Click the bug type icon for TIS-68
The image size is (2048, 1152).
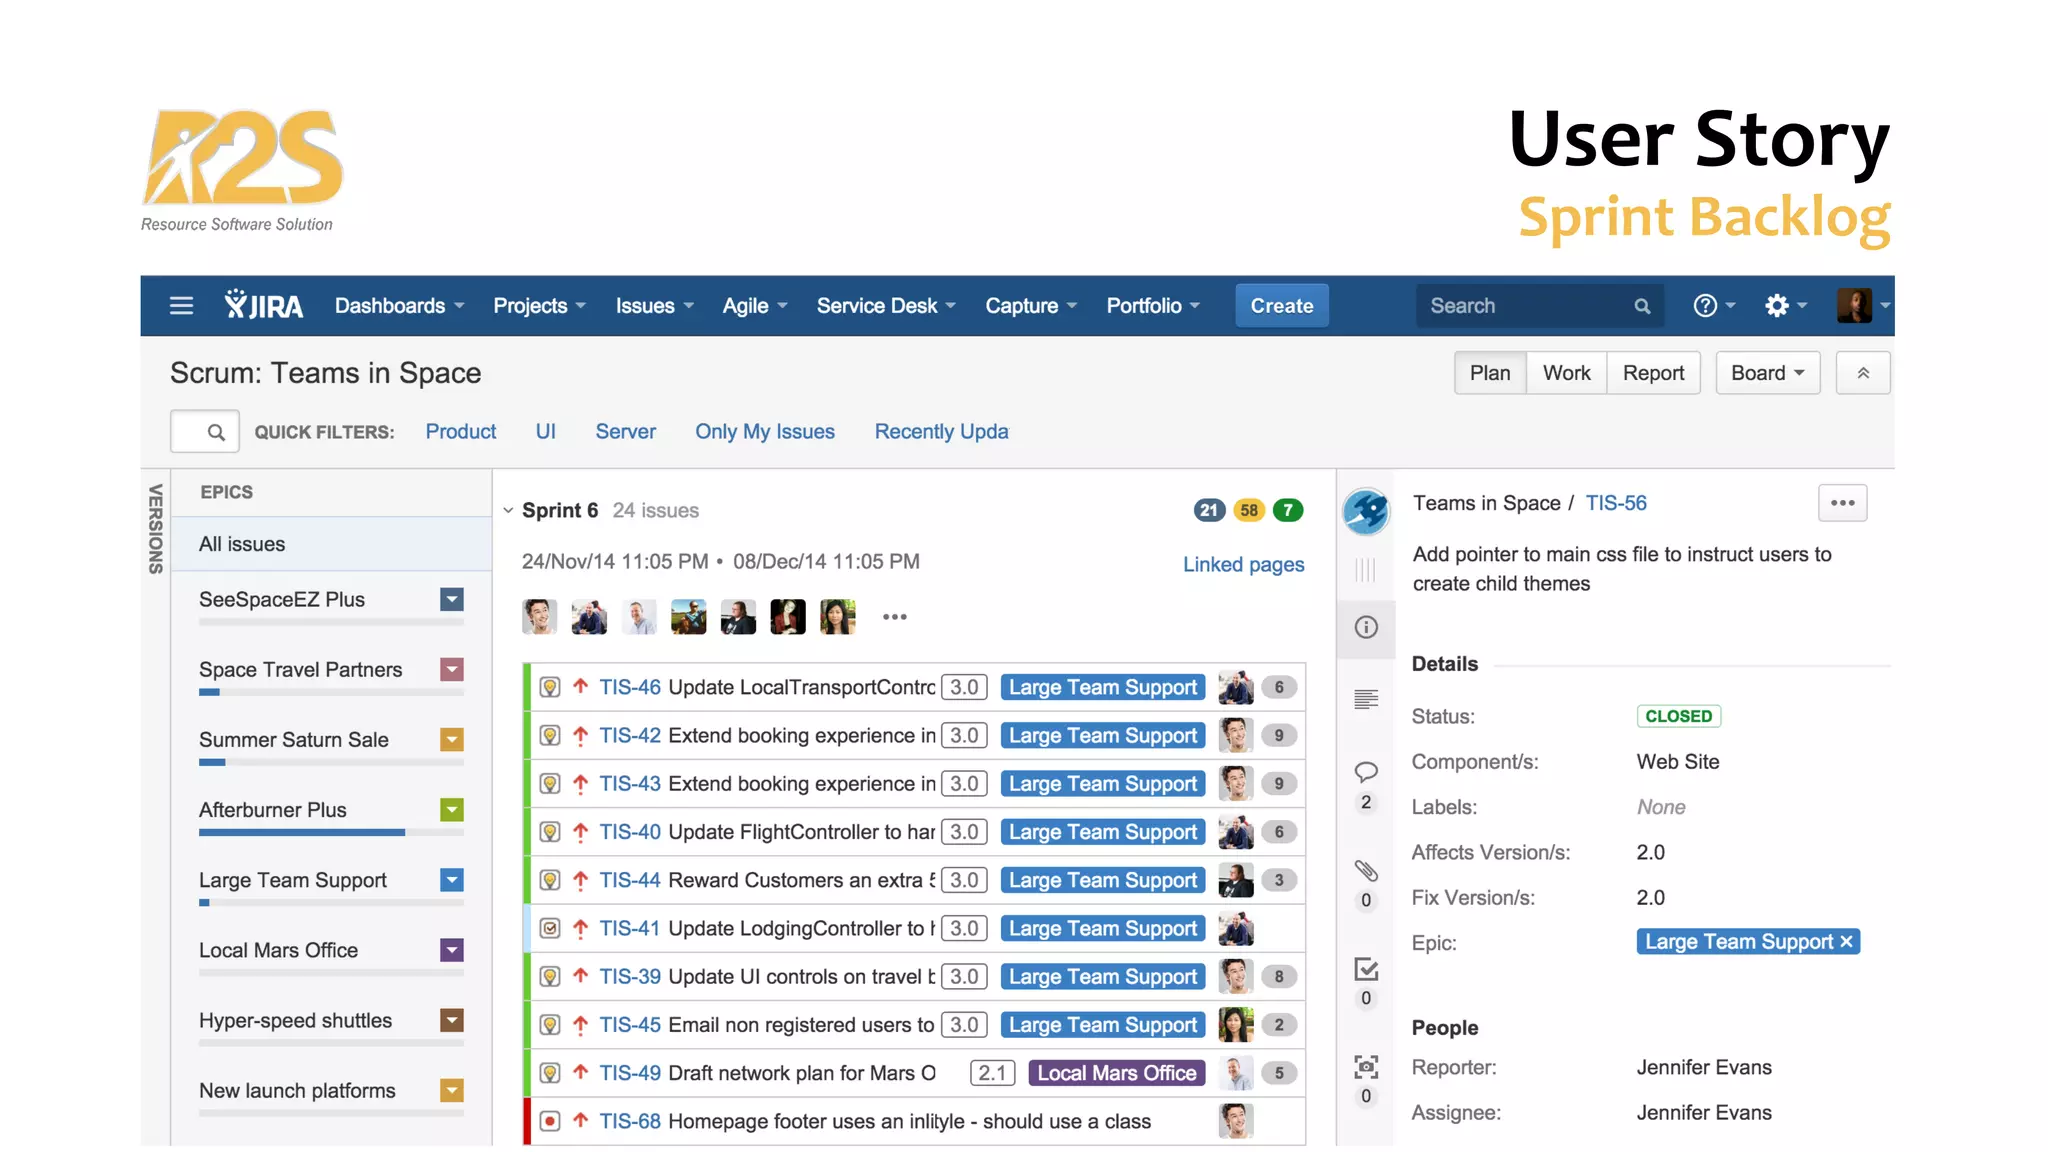[x=550, y=1121]
